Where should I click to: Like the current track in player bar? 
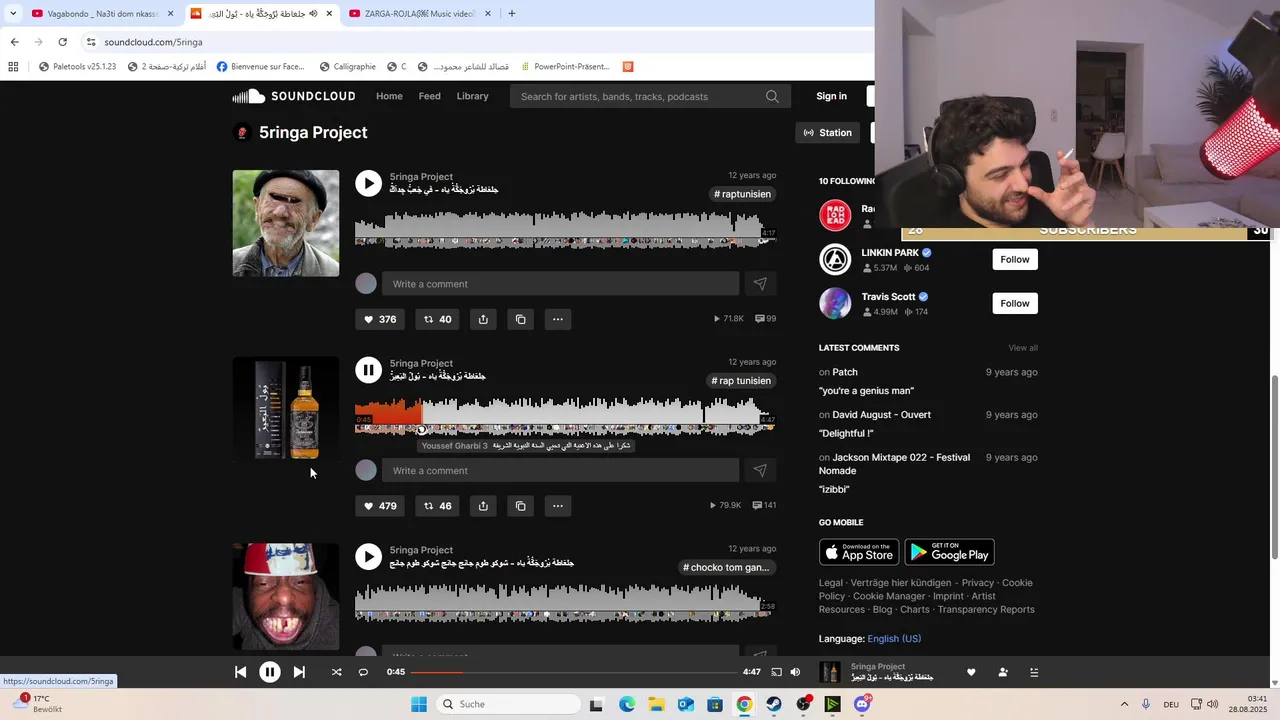coord(970,672)
